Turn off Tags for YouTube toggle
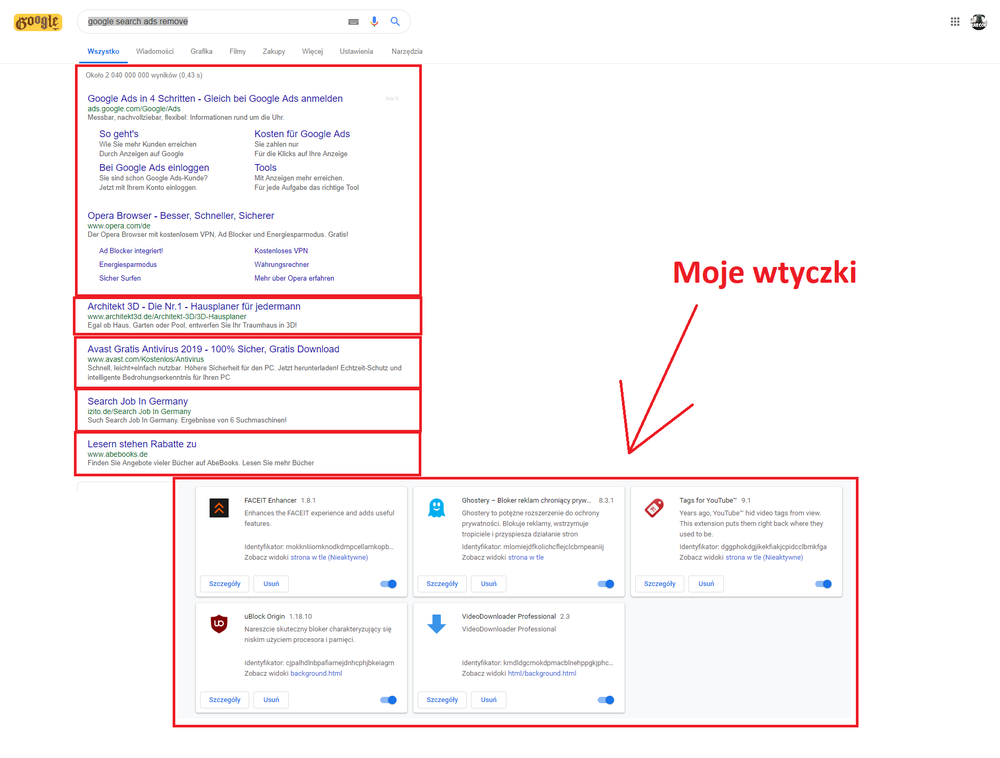 click(x=823, y=584)
